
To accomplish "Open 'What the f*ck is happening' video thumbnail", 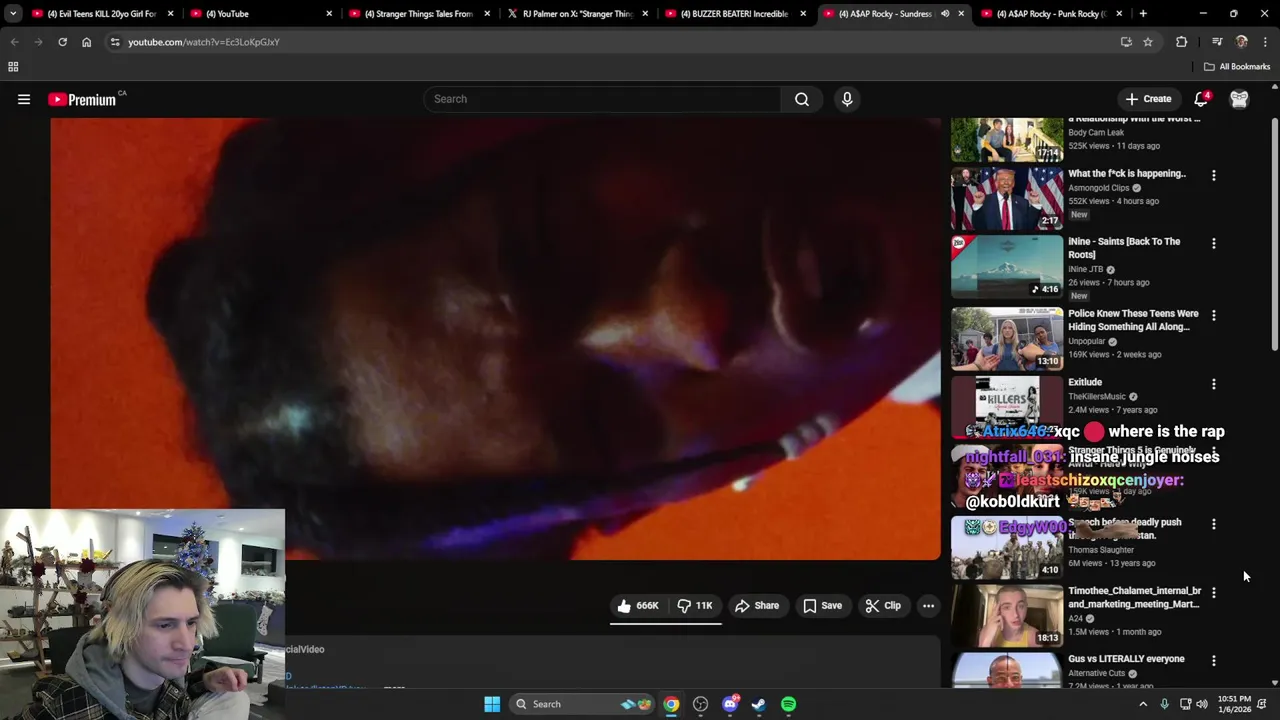I will point(1007,198).
